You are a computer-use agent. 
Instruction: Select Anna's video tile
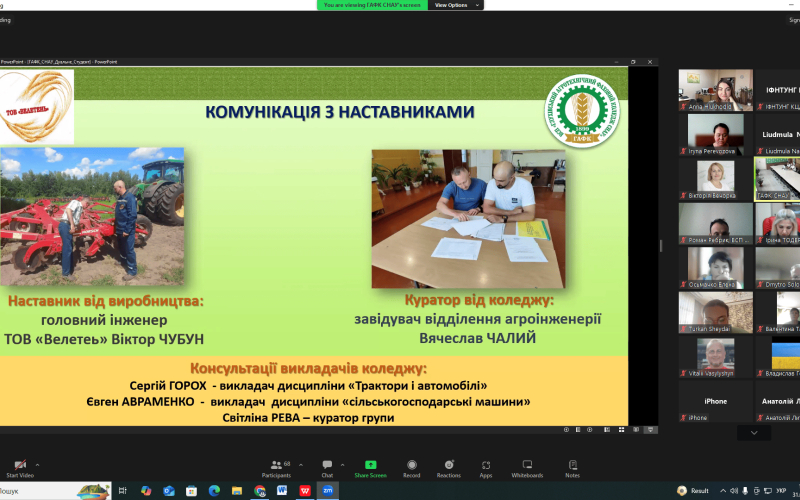[x=715, y=90]
